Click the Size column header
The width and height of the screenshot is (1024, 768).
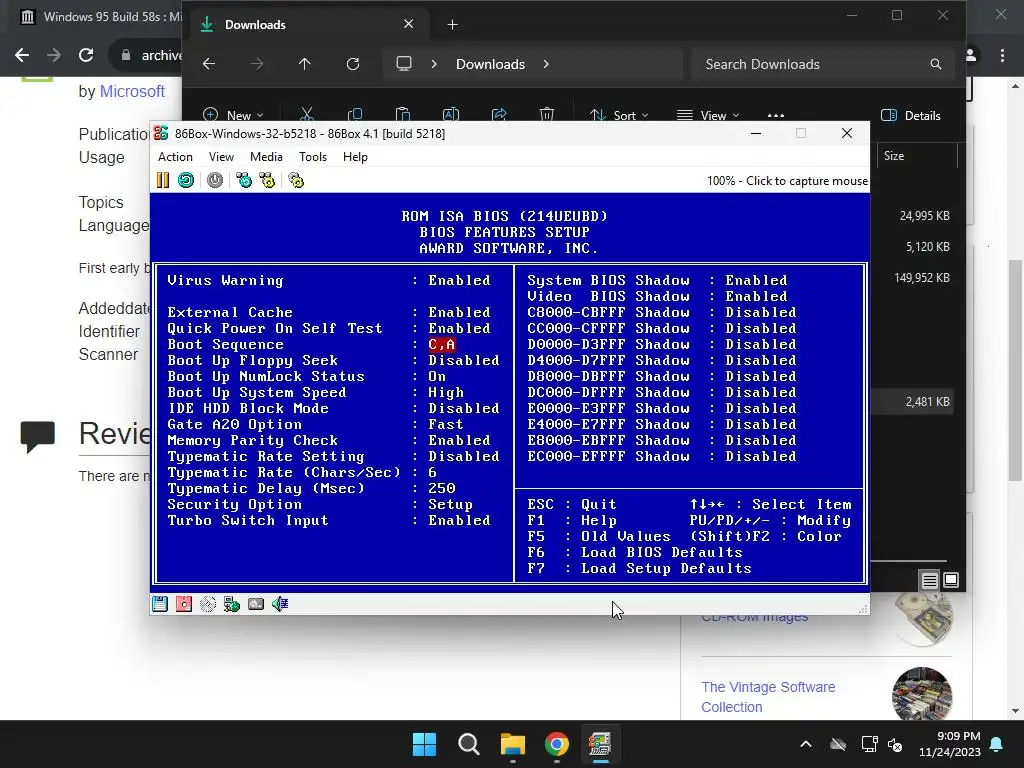[917, 156]
